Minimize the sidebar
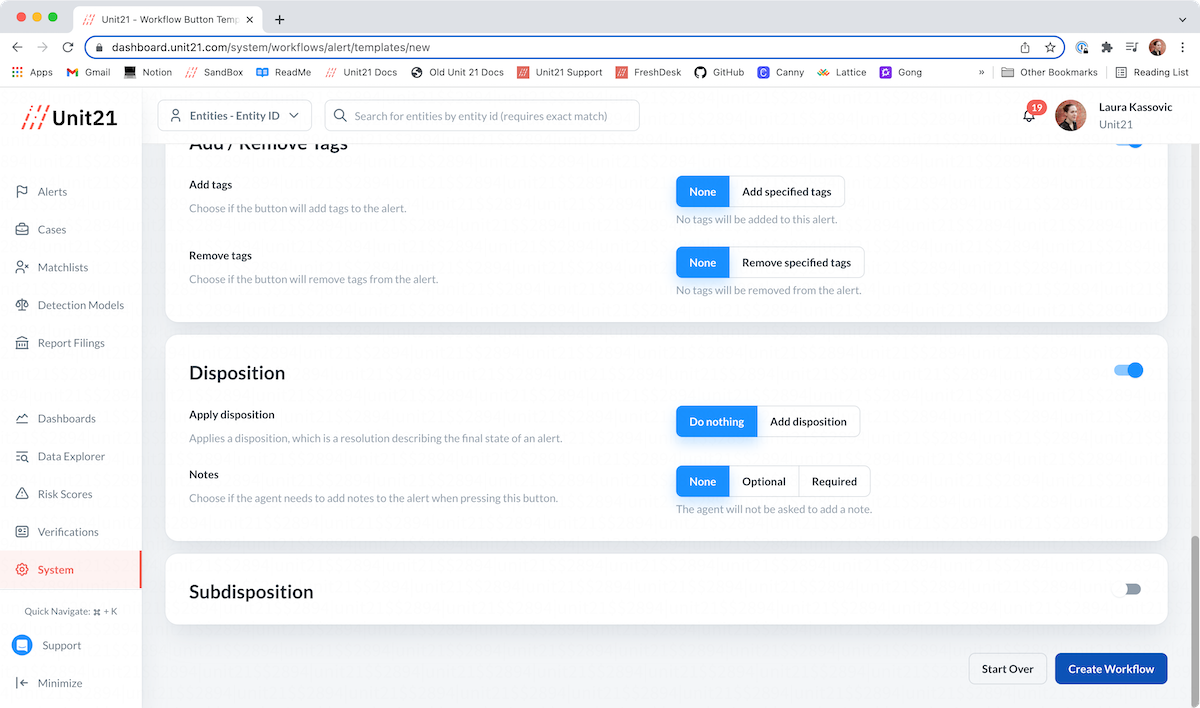This screenshot has height=708, width=1200. pyautogui.click(x=50, y=684)
